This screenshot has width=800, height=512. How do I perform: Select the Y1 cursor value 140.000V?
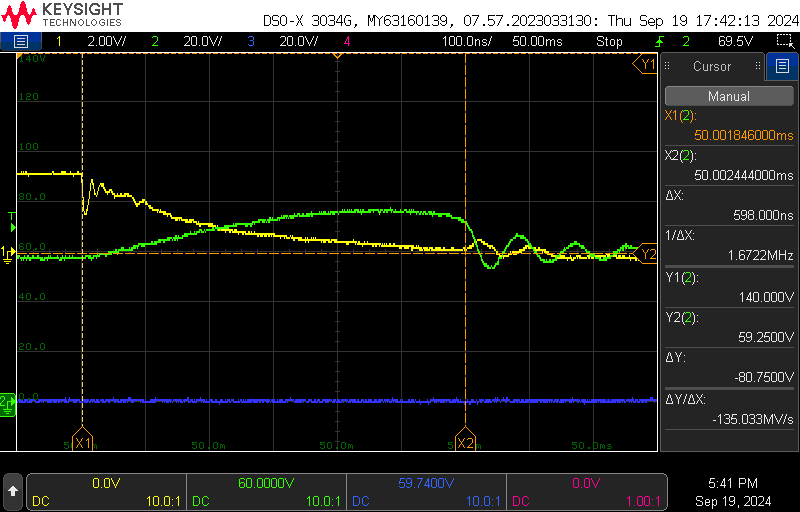(x=766, y=297)
